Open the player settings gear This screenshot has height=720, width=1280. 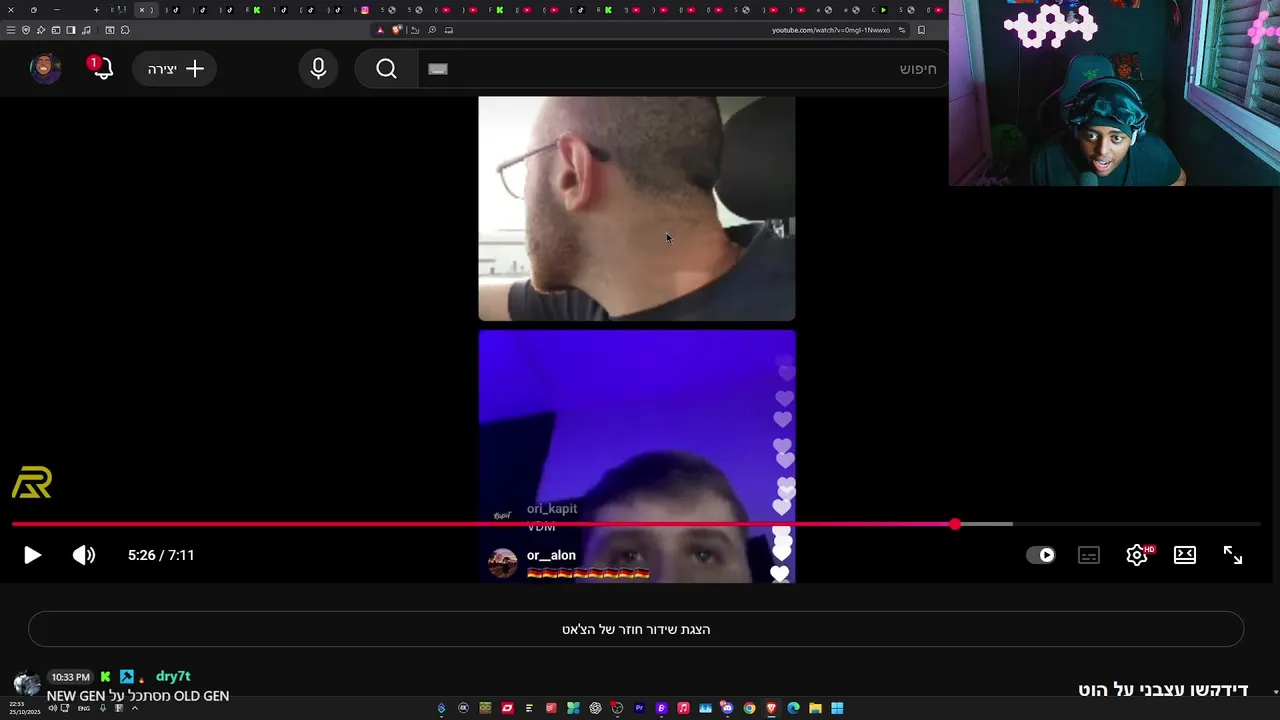pyautogui.click(x=1137, y=555)
